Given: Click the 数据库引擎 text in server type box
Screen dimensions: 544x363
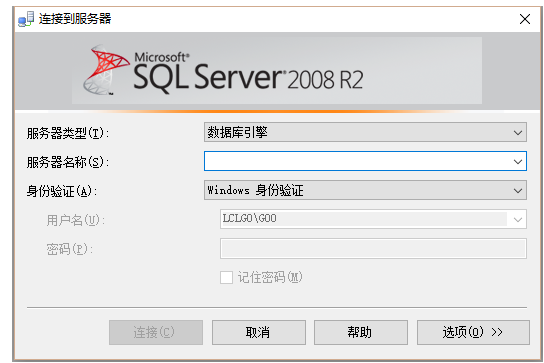Looking at the screenshot, I should pyautogui.click(x=237, y=132).
